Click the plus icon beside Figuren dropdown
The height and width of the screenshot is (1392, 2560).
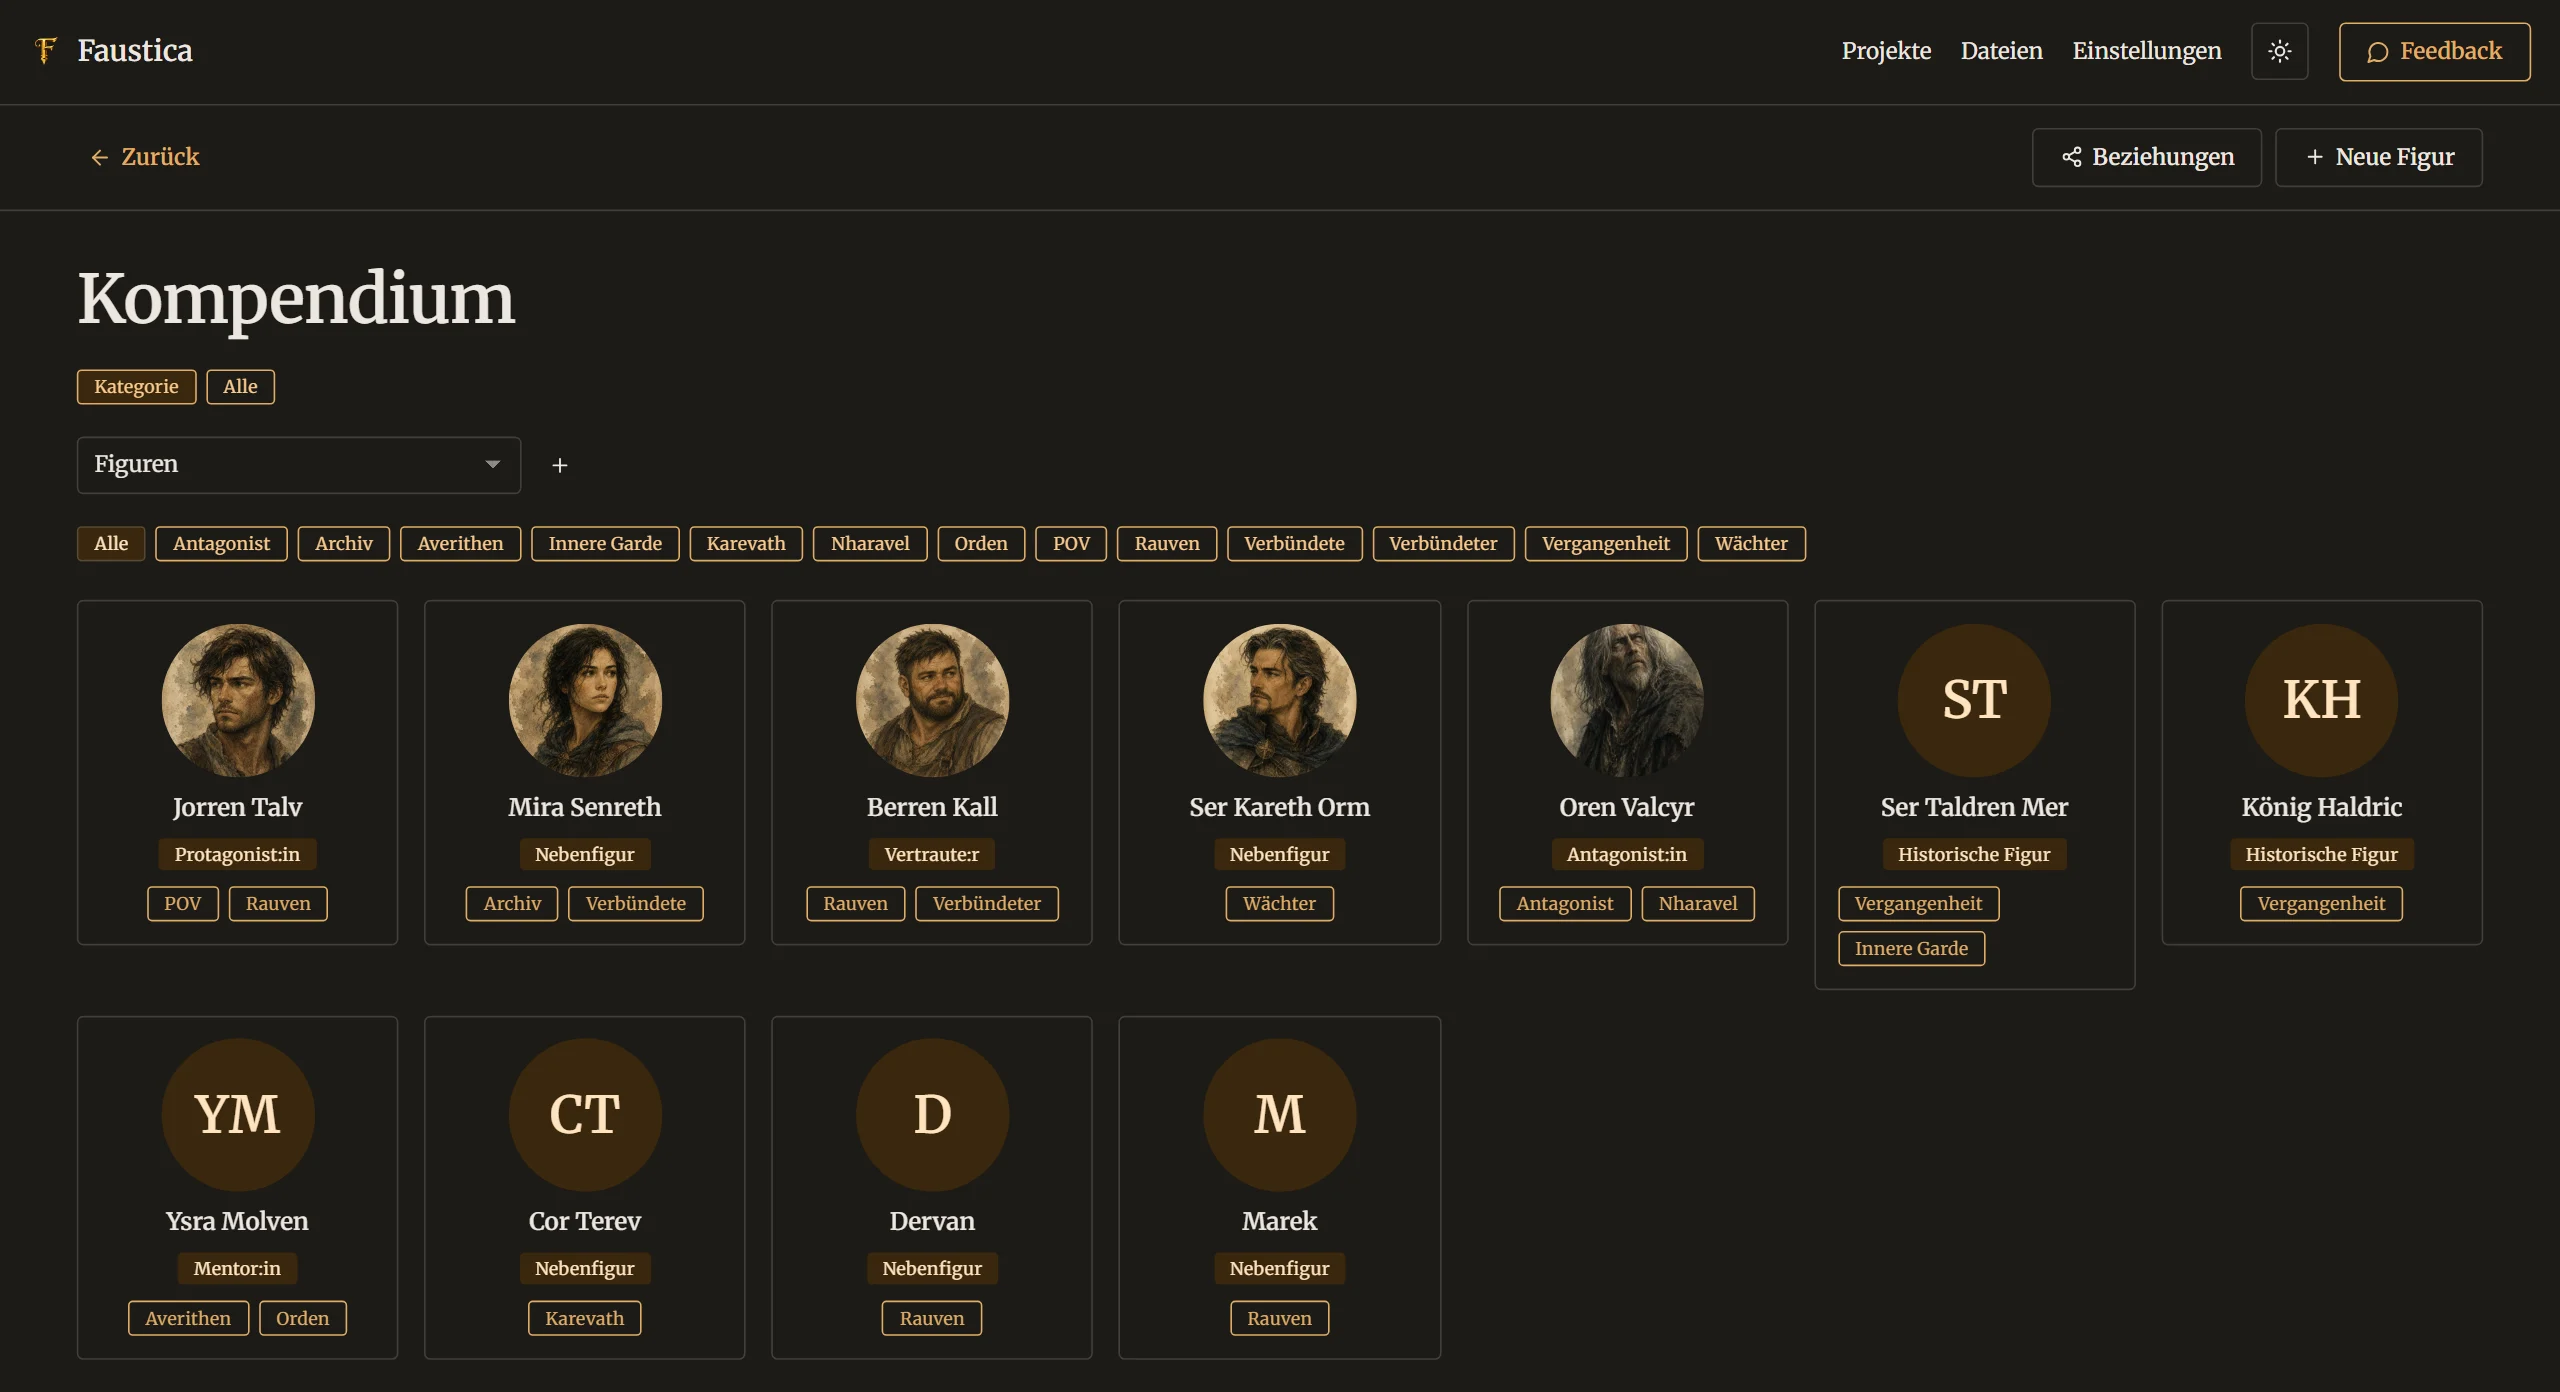(560, 465)
